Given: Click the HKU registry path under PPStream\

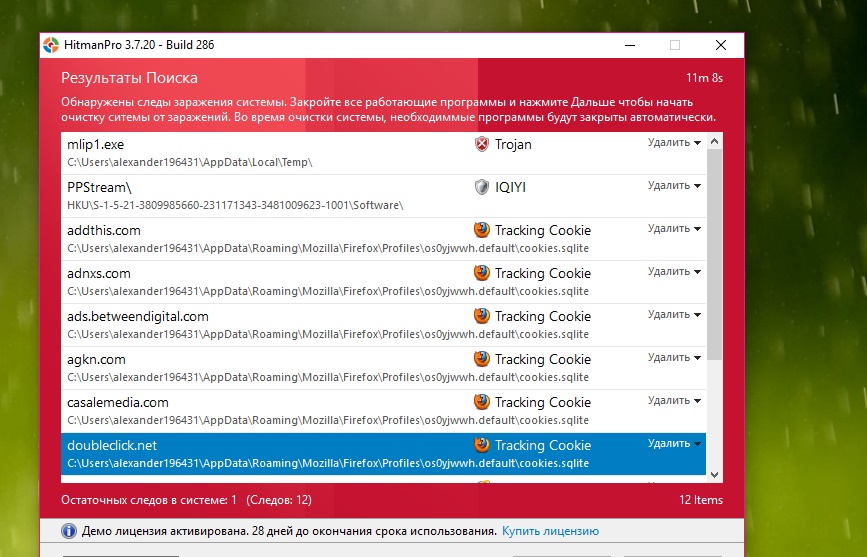Looking at the screenshot, I should (235, 205).
